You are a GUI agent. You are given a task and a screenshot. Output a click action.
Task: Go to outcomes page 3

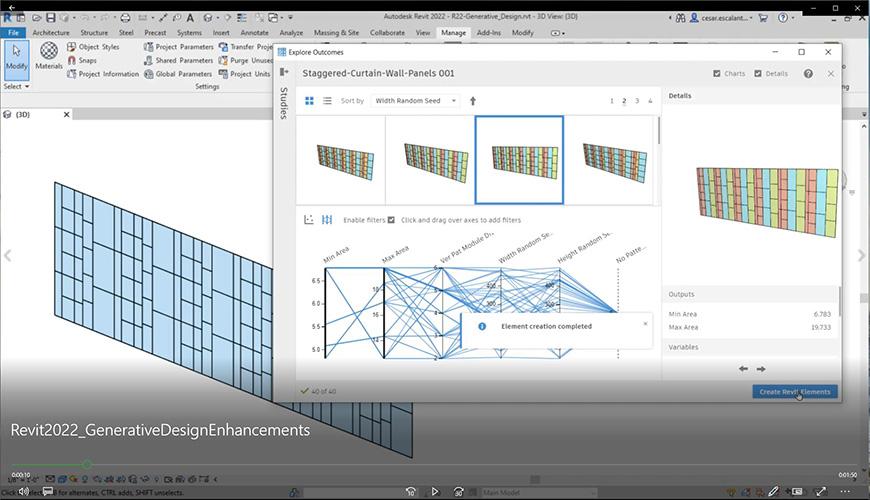click(637, 100)
